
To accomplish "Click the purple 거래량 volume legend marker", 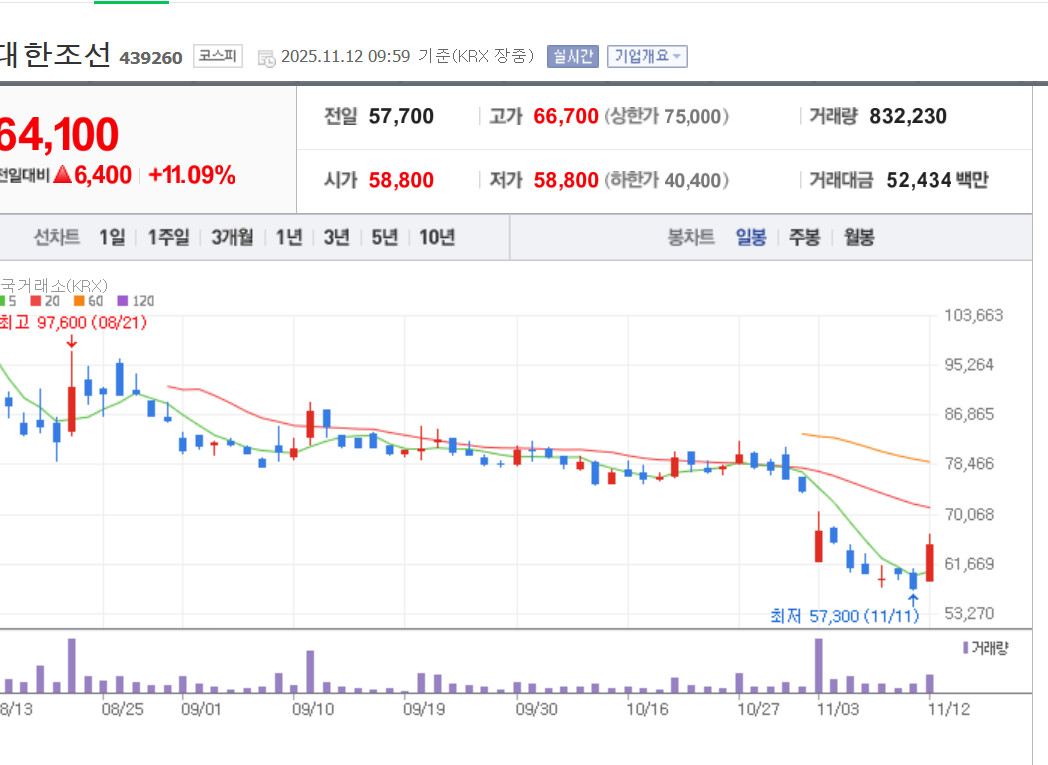I will pos(965,647).
